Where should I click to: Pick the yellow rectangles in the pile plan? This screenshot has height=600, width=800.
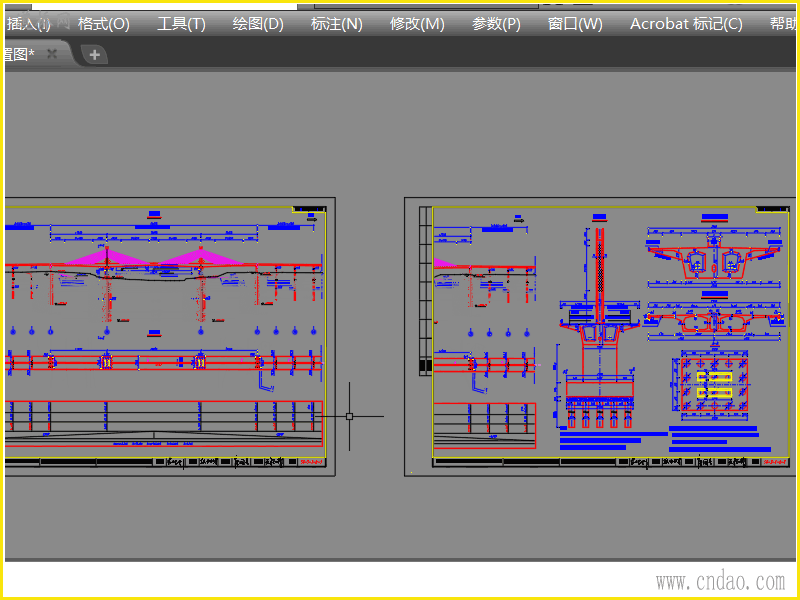pyautogui.click(x=715, y=385)
